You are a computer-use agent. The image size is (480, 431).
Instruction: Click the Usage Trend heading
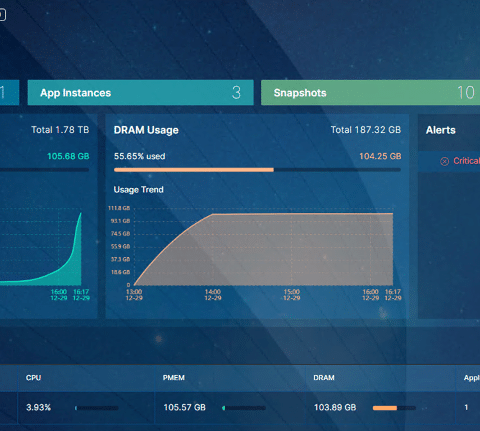pos(139,190)
